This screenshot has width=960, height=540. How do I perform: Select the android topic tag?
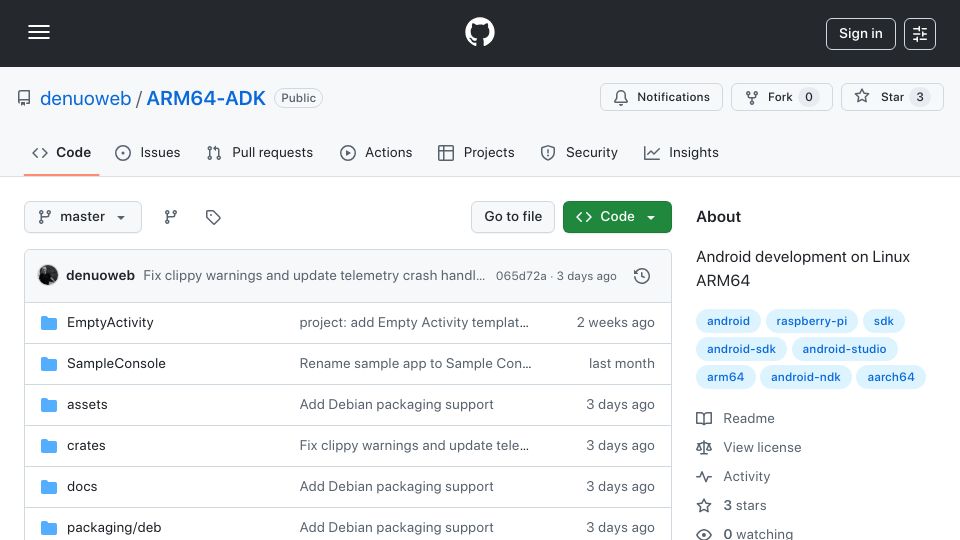click(728, 321)
